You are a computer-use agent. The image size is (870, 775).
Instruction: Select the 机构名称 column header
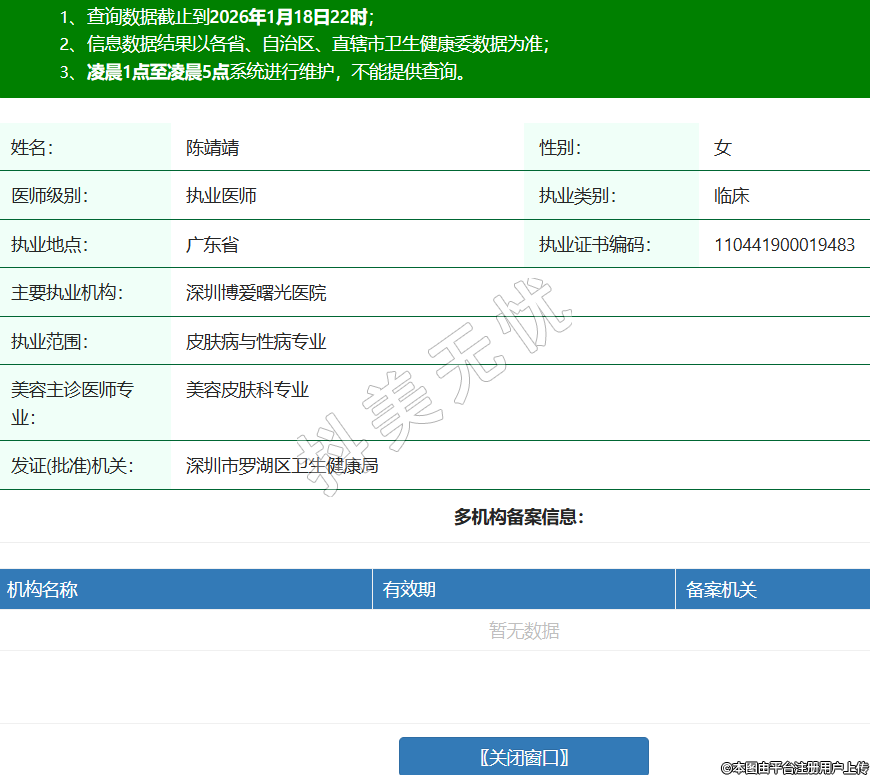tap(42, 590)
